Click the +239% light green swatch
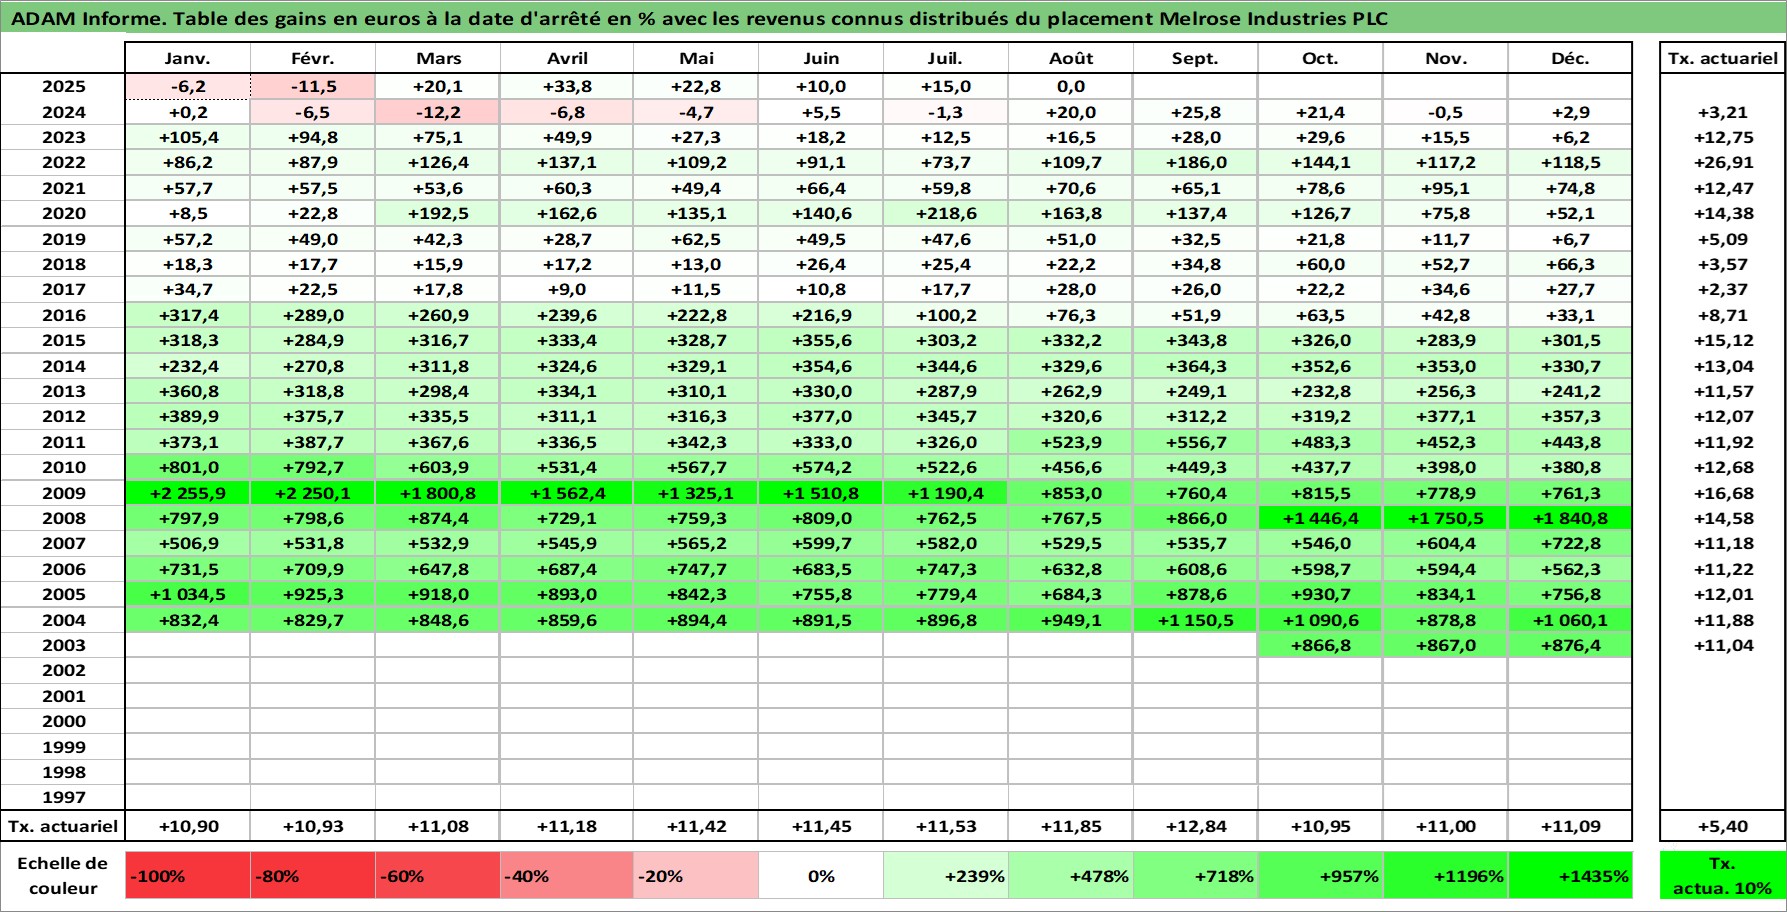The height and width of the screenshot is (912, 1787). [x=946, y=876]
